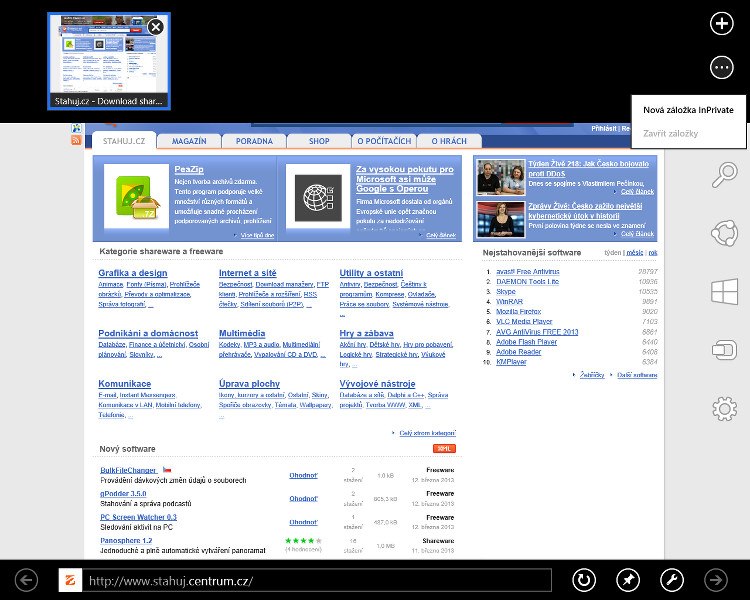This screenshot has height=600, width=750.
Task: Open DAEMON Tools Lite link
Action: (528, 281)
